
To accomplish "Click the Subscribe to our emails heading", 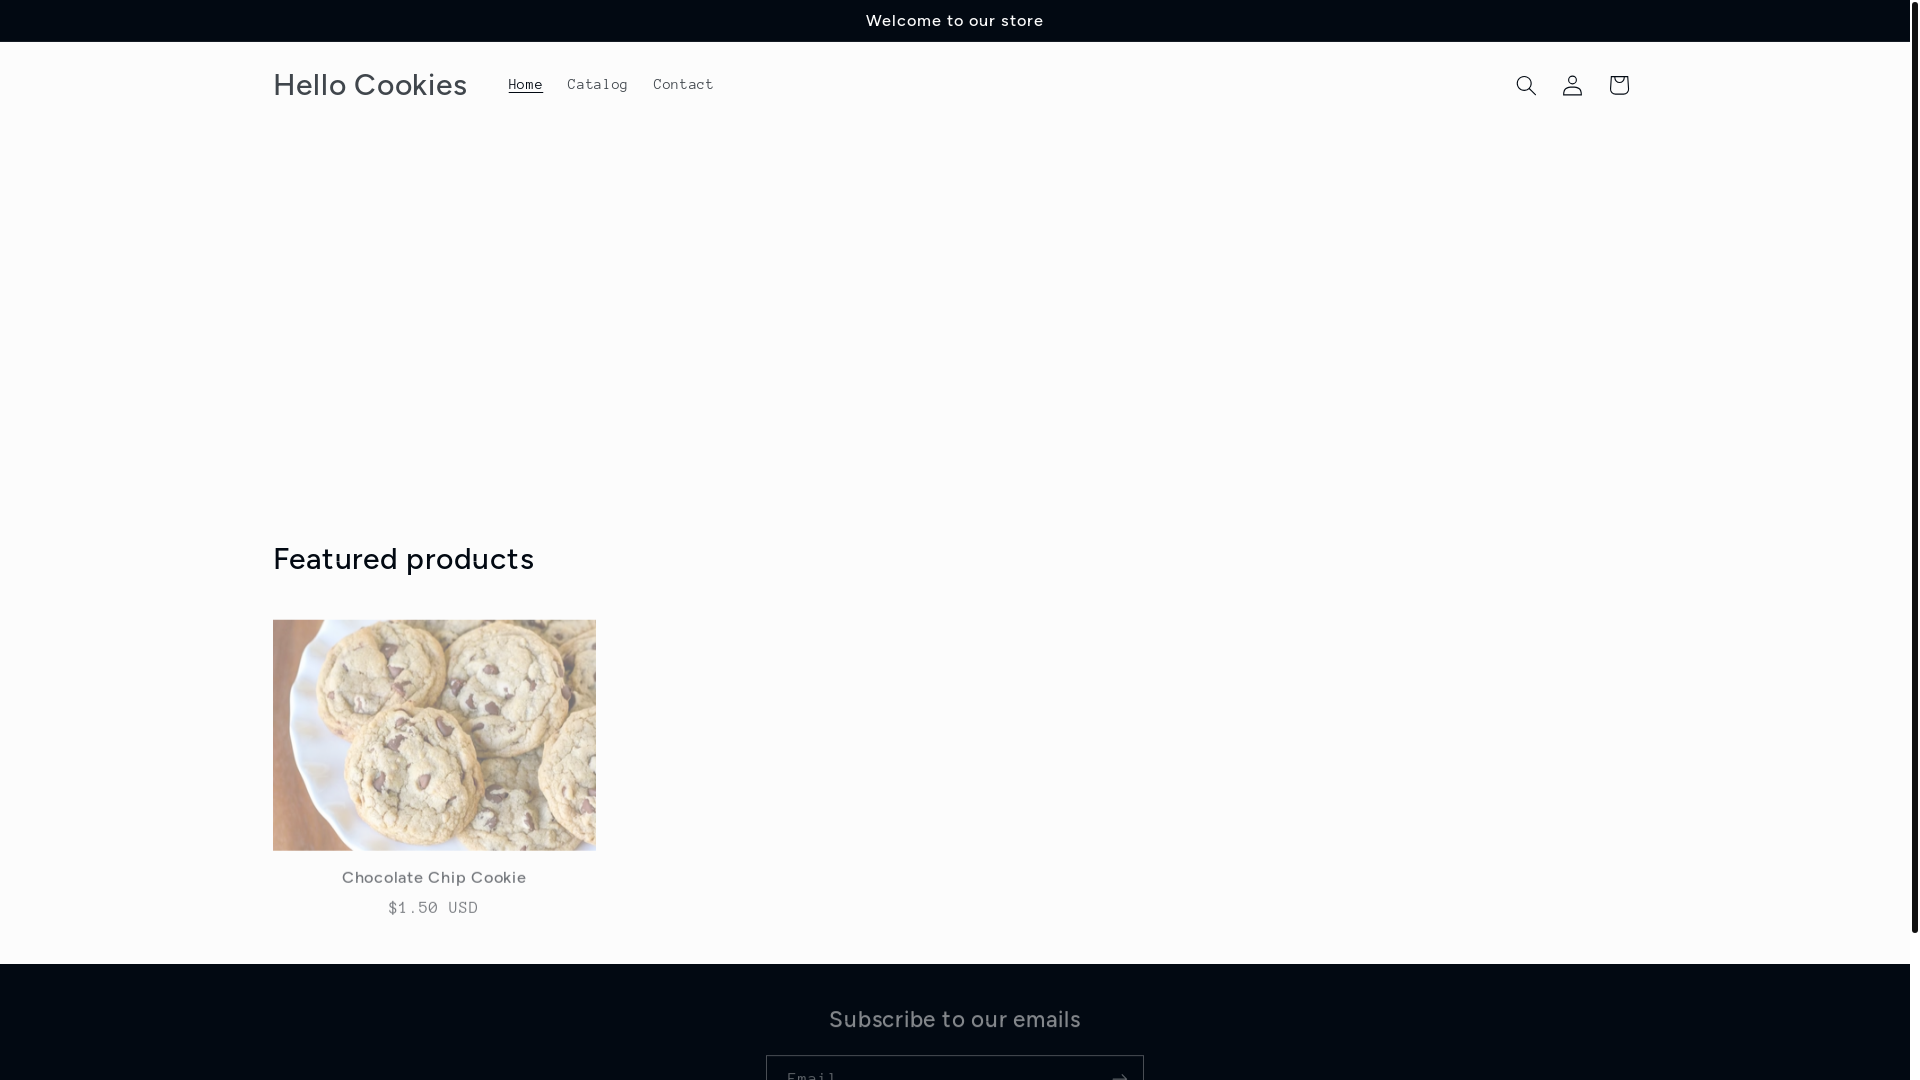I will (x=955, y=1019).
